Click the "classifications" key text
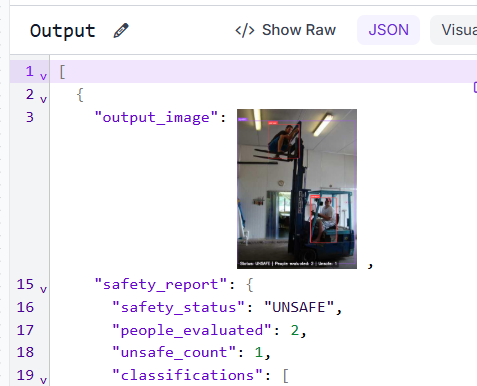 tap(187, 375)
